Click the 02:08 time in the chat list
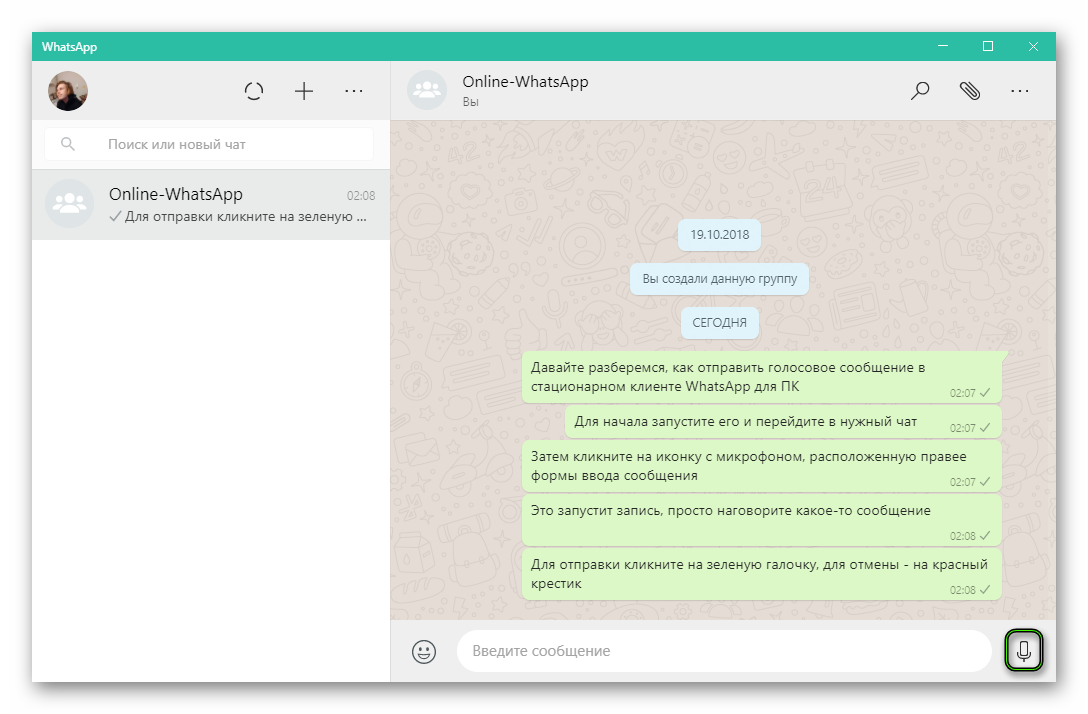Image resolution: width=1088 pixels, height=714 pixels. 361,196
